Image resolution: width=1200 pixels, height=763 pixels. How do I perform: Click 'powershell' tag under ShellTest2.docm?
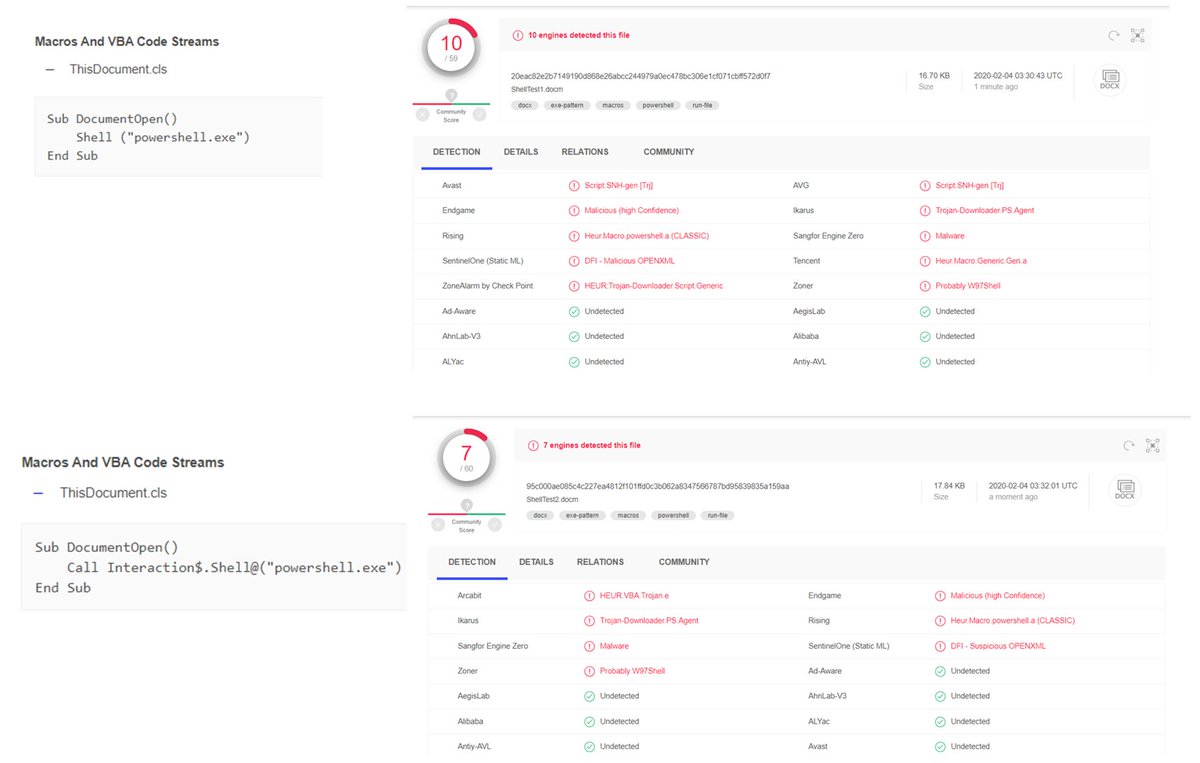[673, 515]
